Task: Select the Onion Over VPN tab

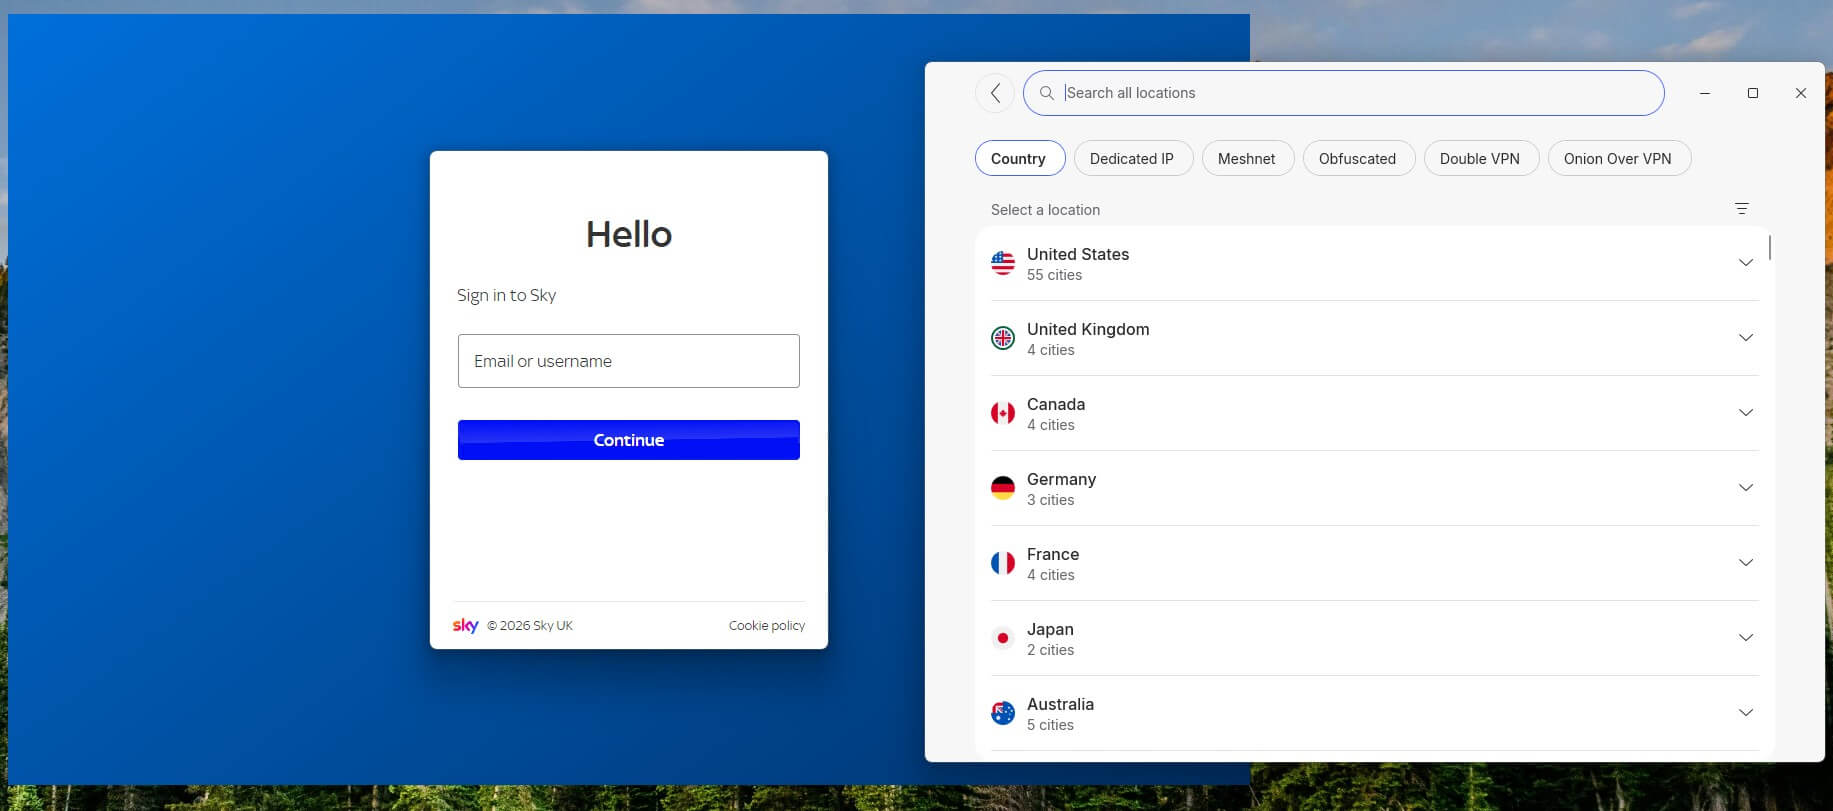Action: pyautogui.click(x=1619, y=159)
